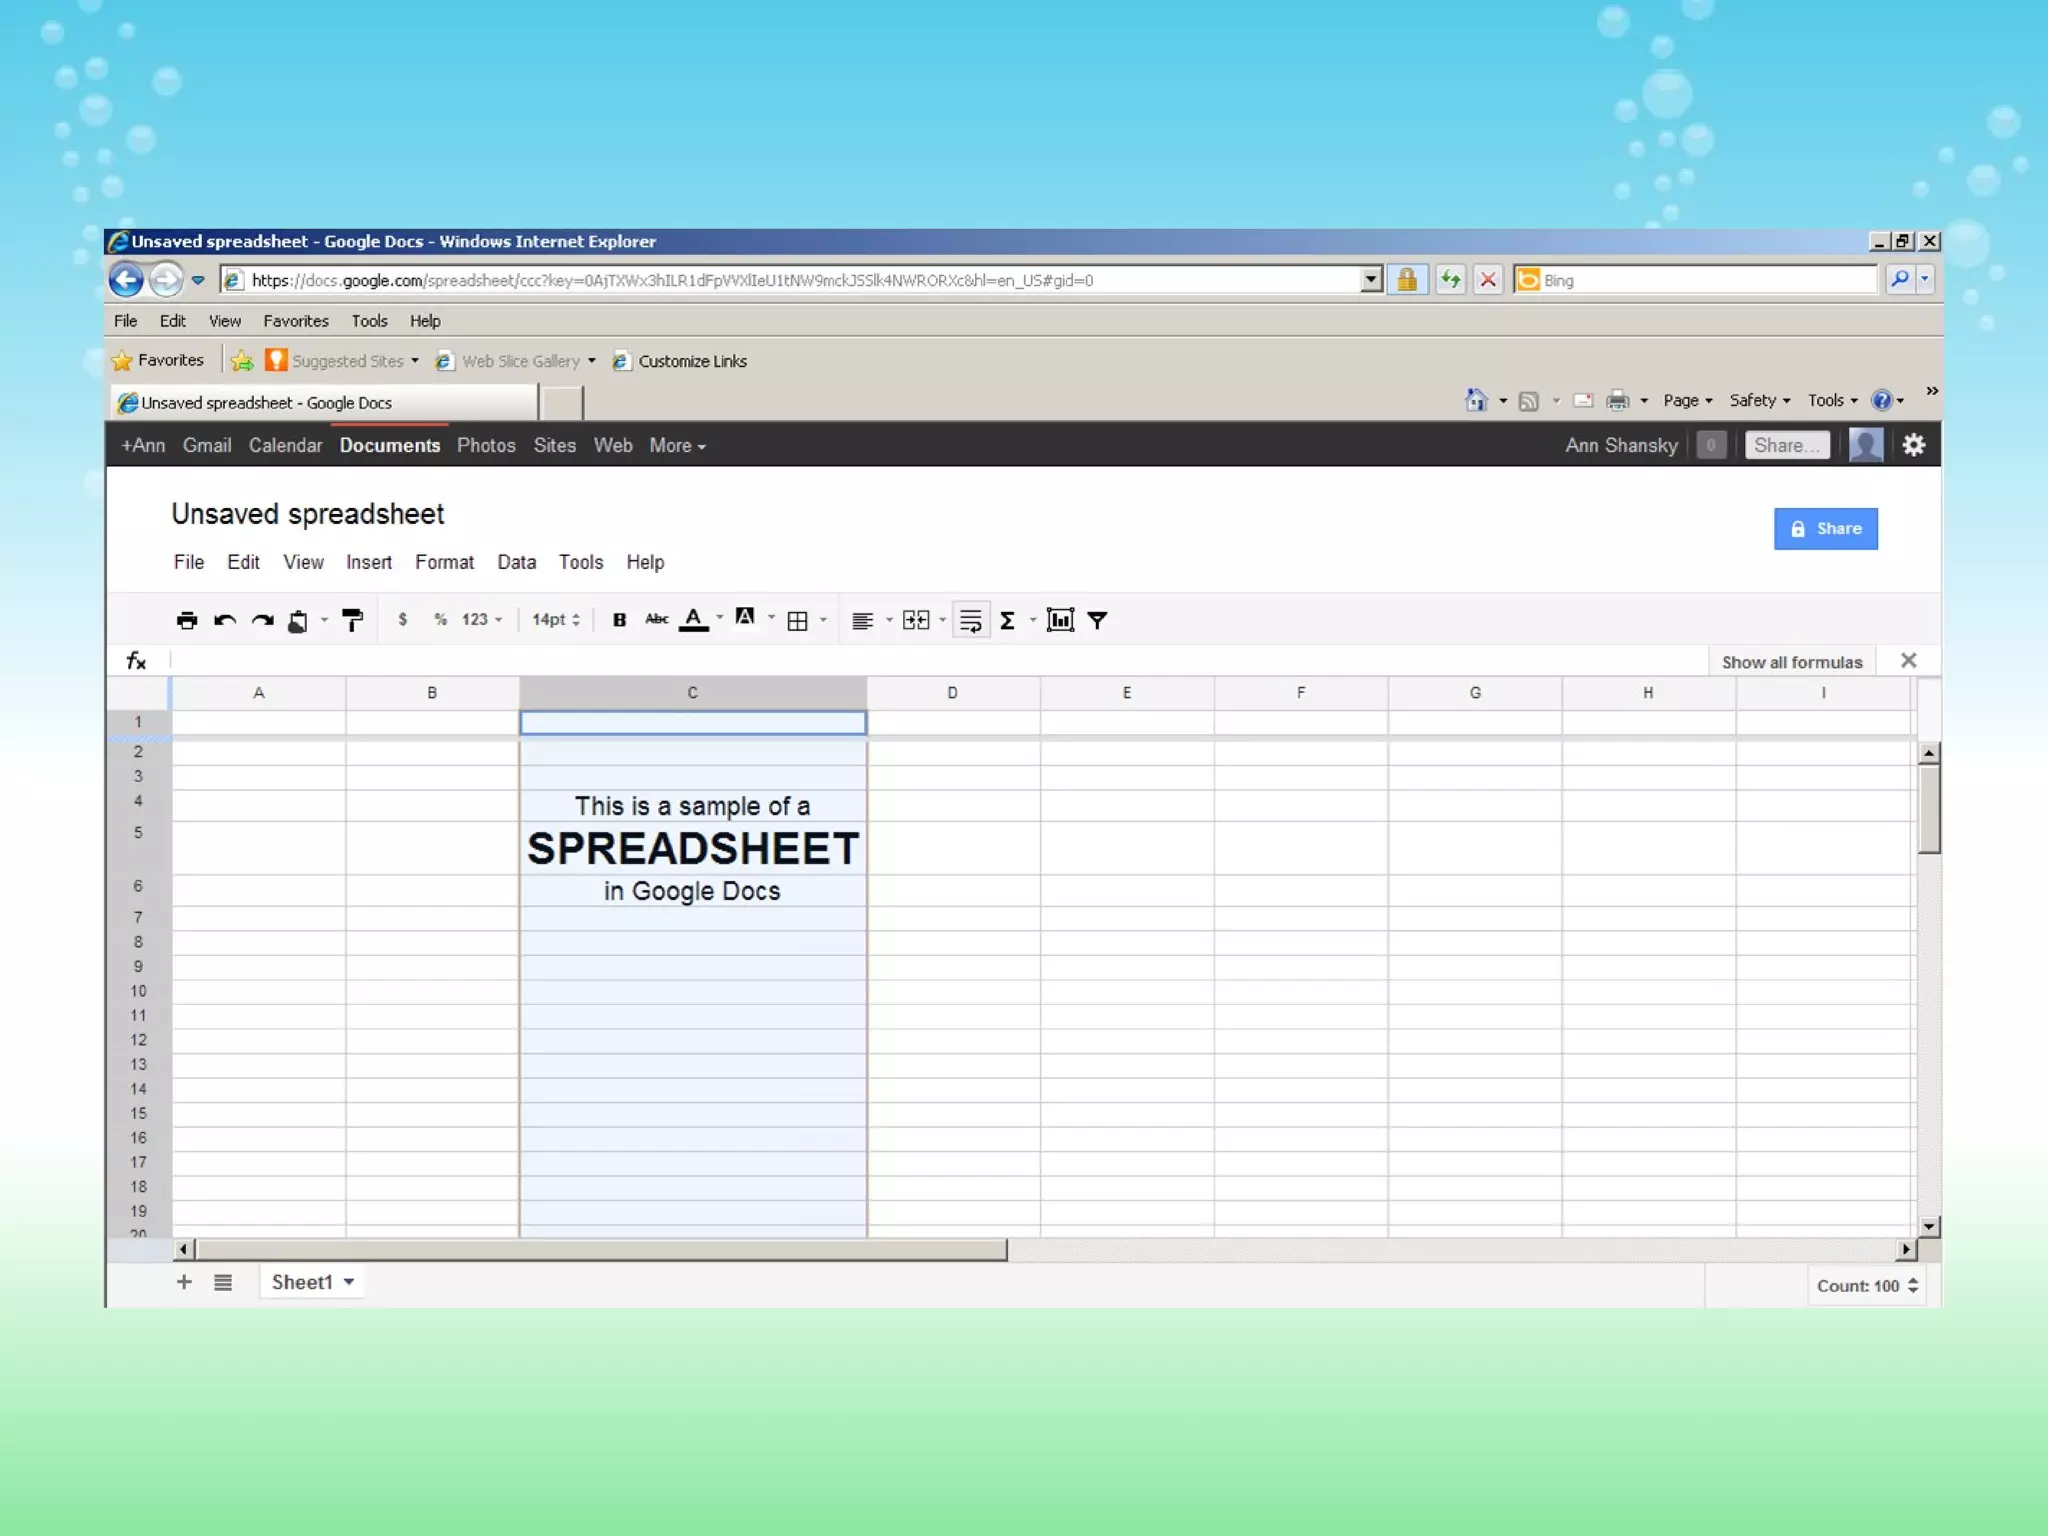The image size is (2048, 1536).
Task: Click the Print icon in spreadsheet toolbar
Action: pyautogui.click(x=187, y=620)
